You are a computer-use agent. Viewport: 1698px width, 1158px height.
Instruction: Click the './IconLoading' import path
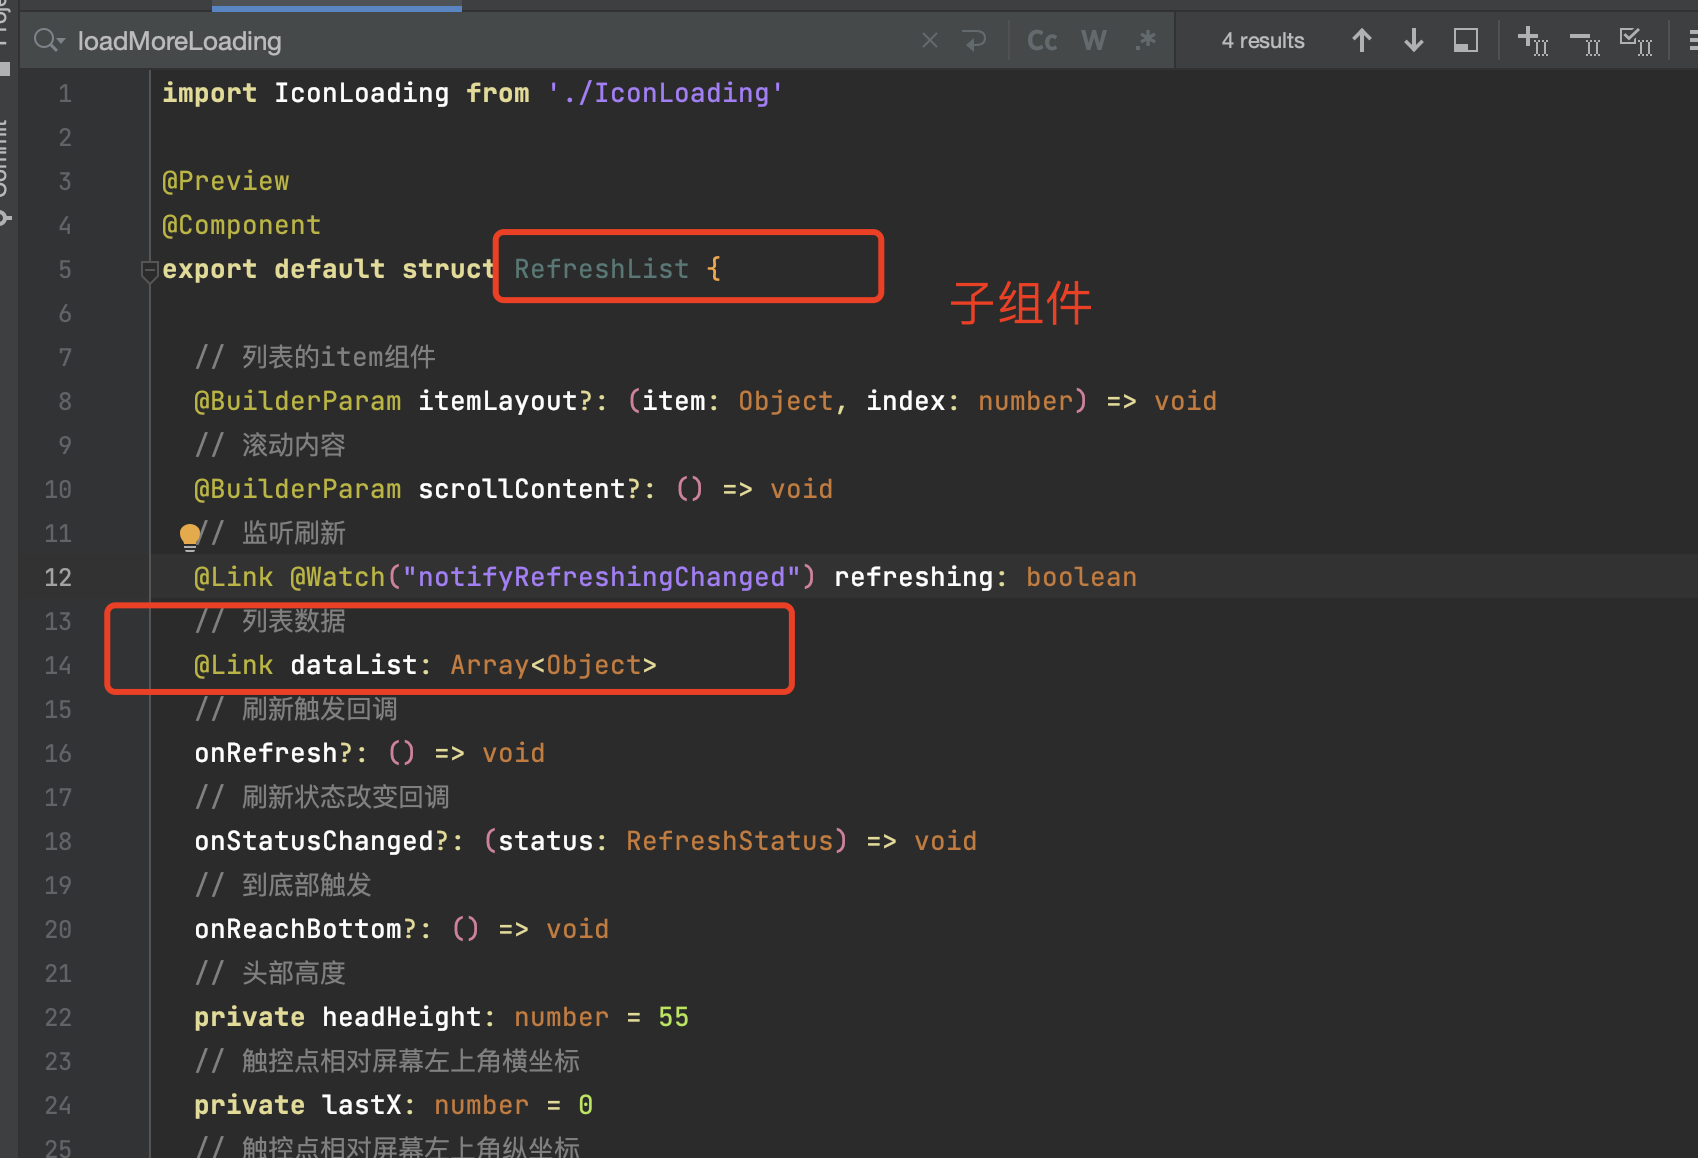[665, 93]
